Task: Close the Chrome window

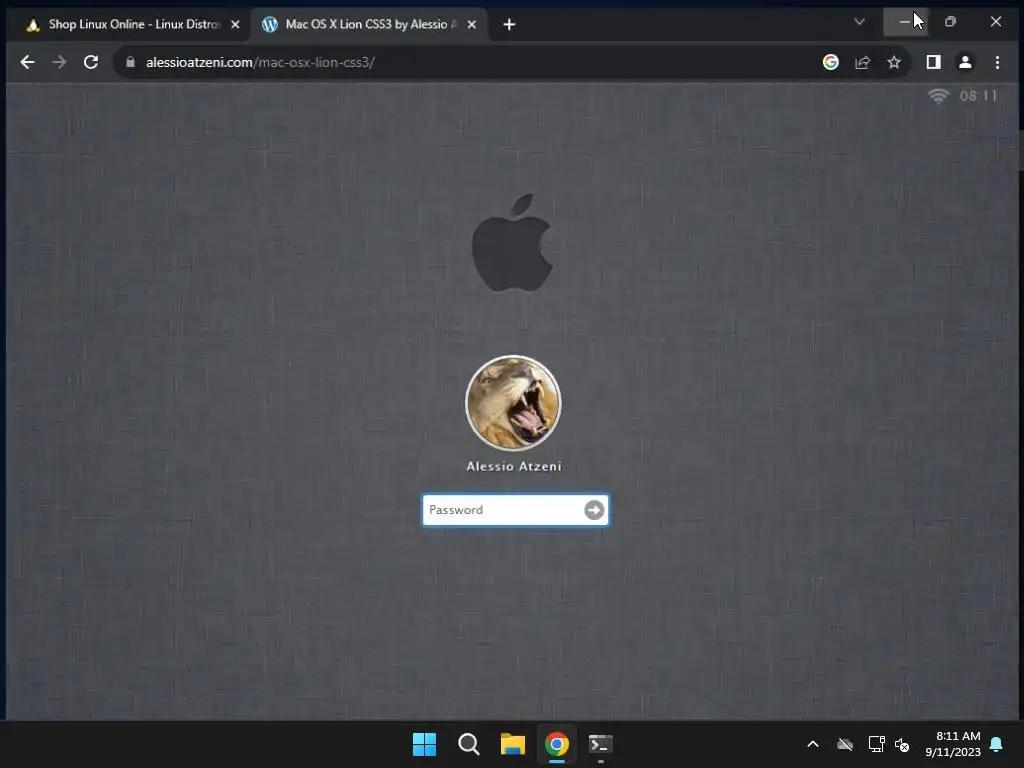Action: tap(995, 22)
